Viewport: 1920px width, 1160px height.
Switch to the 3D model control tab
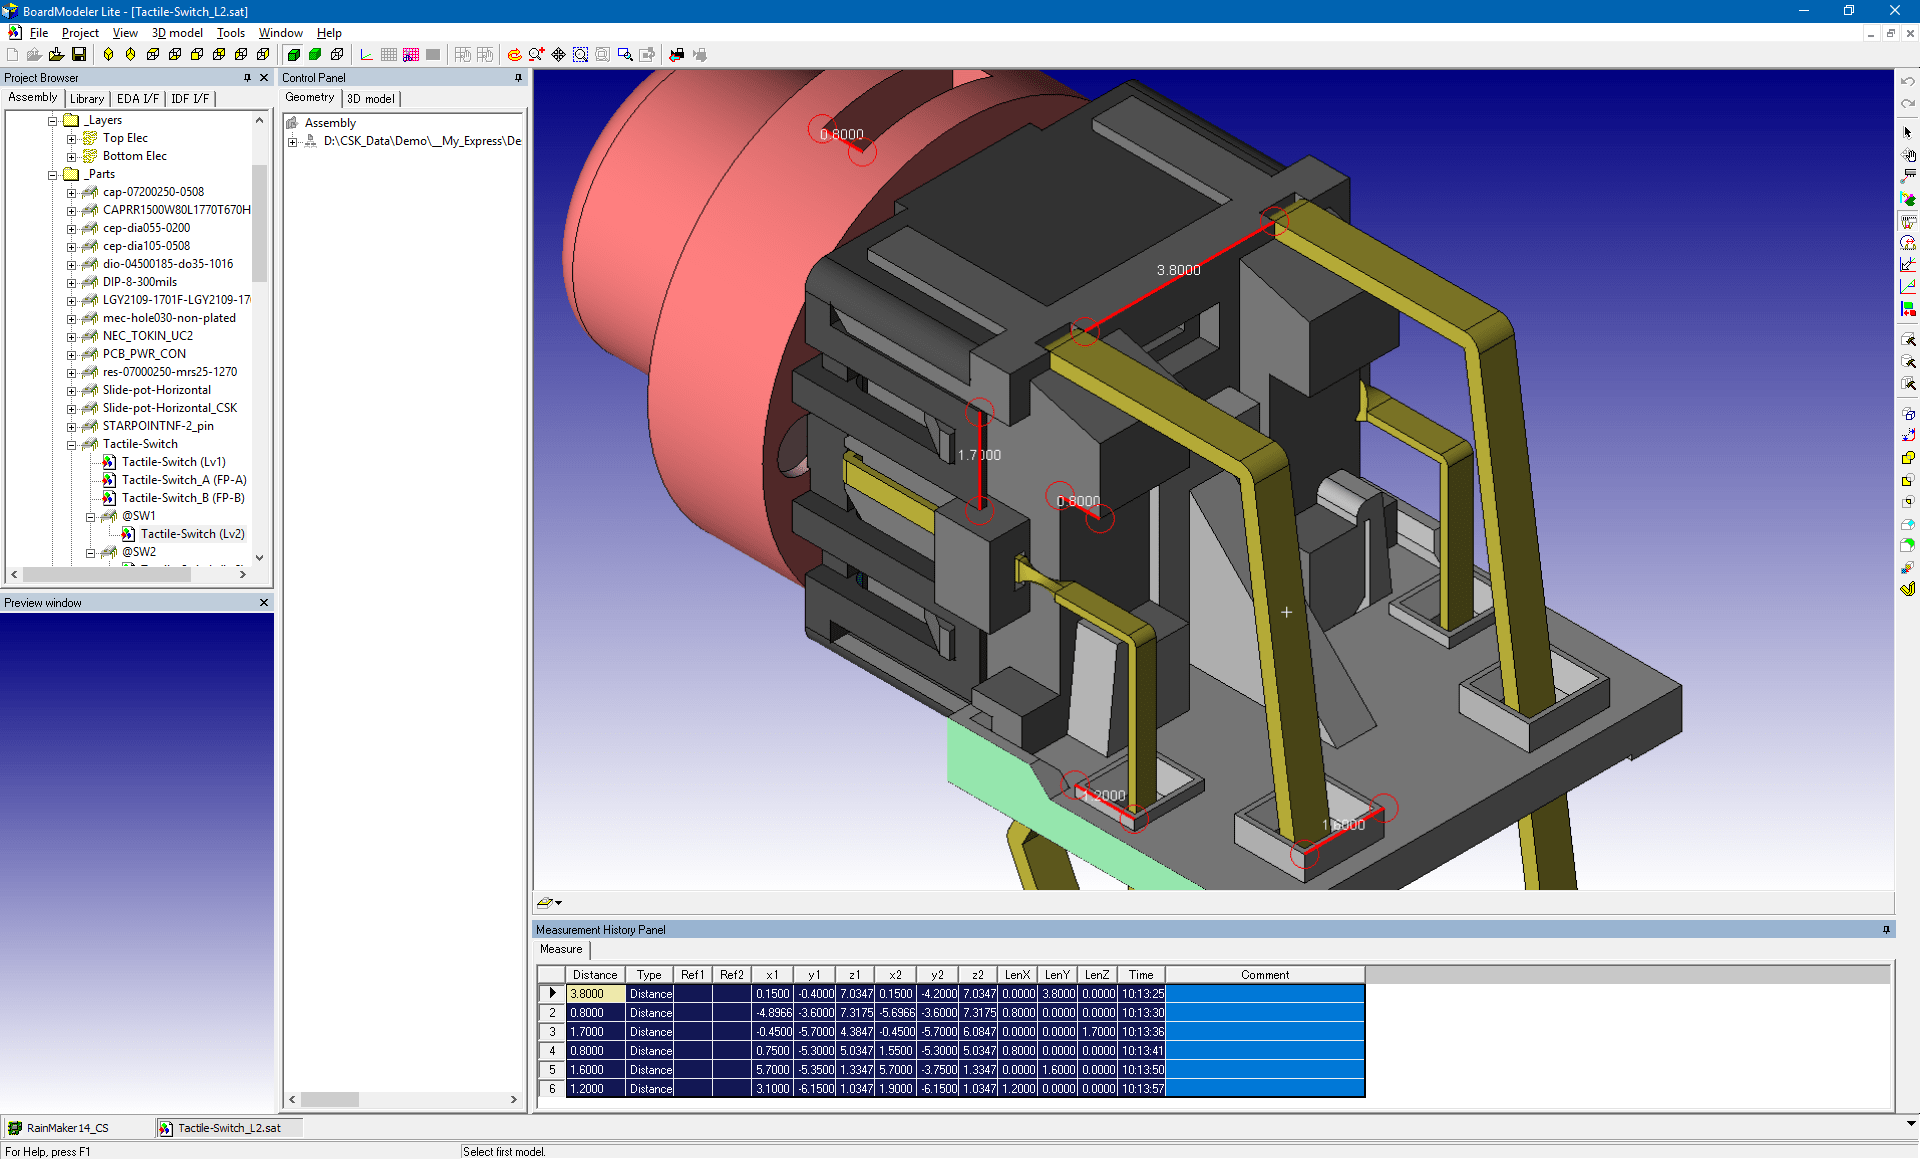371,98
